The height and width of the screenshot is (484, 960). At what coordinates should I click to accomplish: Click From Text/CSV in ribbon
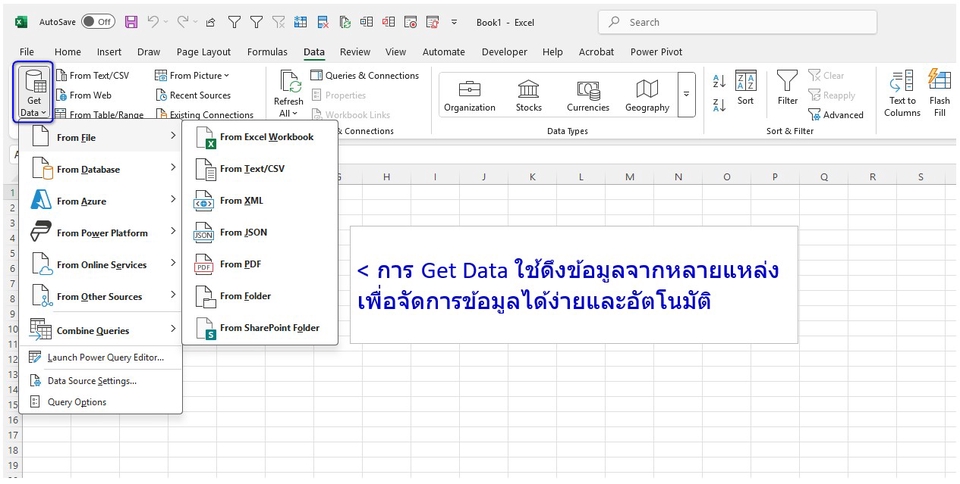(x=92, y=76)
